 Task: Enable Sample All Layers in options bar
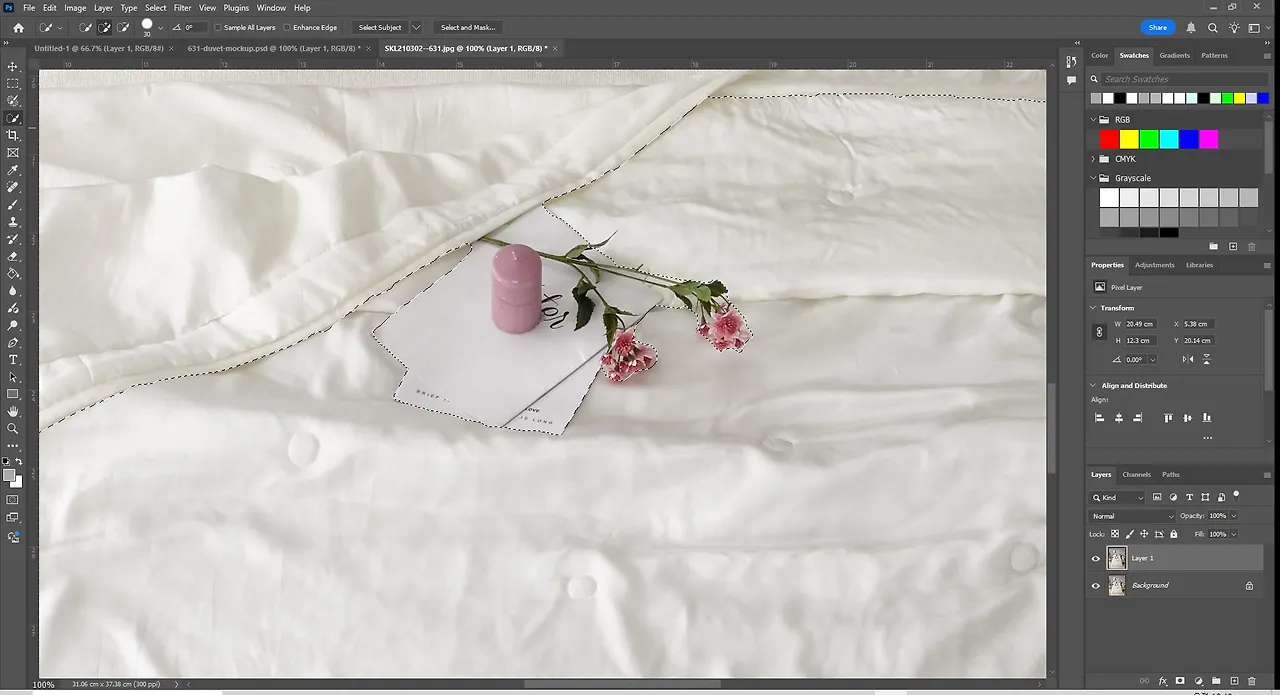tap(219, 27)
